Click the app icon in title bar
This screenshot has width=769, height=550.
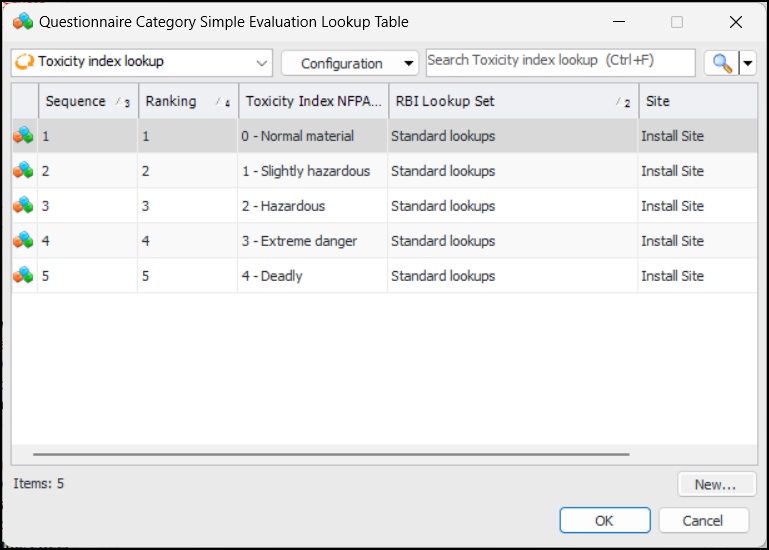(23, 22)
